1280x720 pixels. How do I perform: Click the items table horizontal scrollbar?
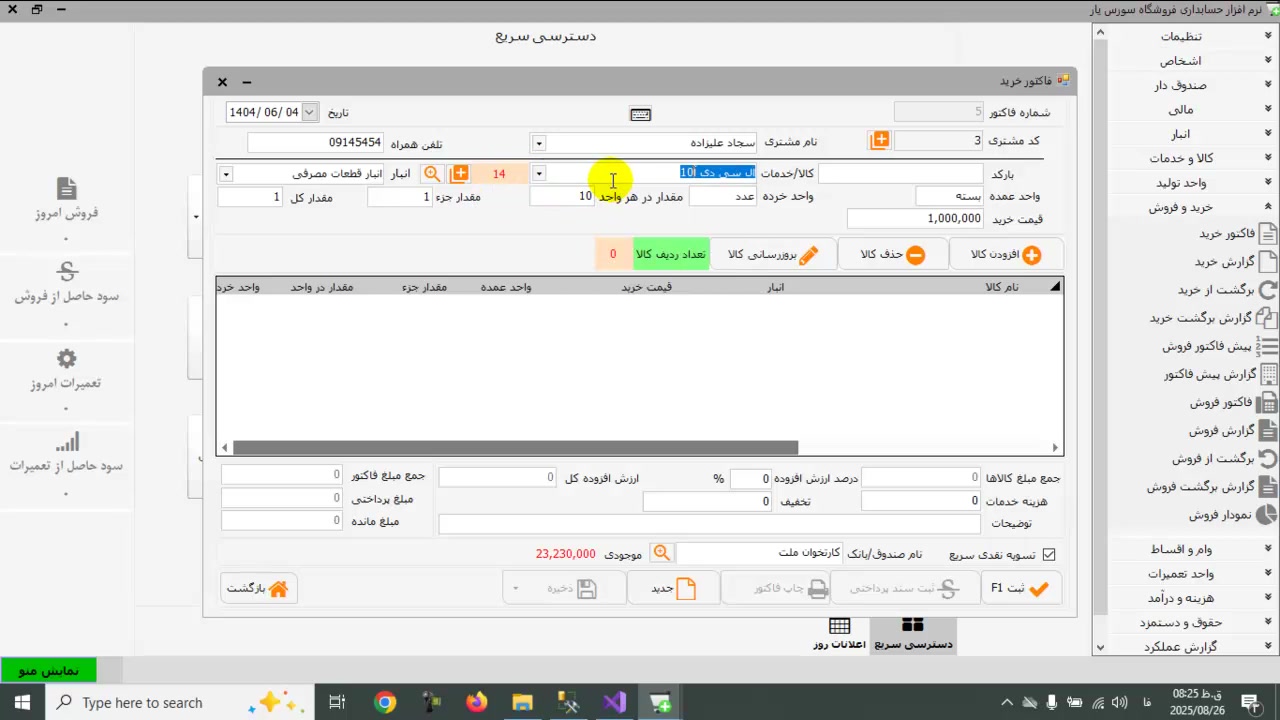tap(515, 448)
